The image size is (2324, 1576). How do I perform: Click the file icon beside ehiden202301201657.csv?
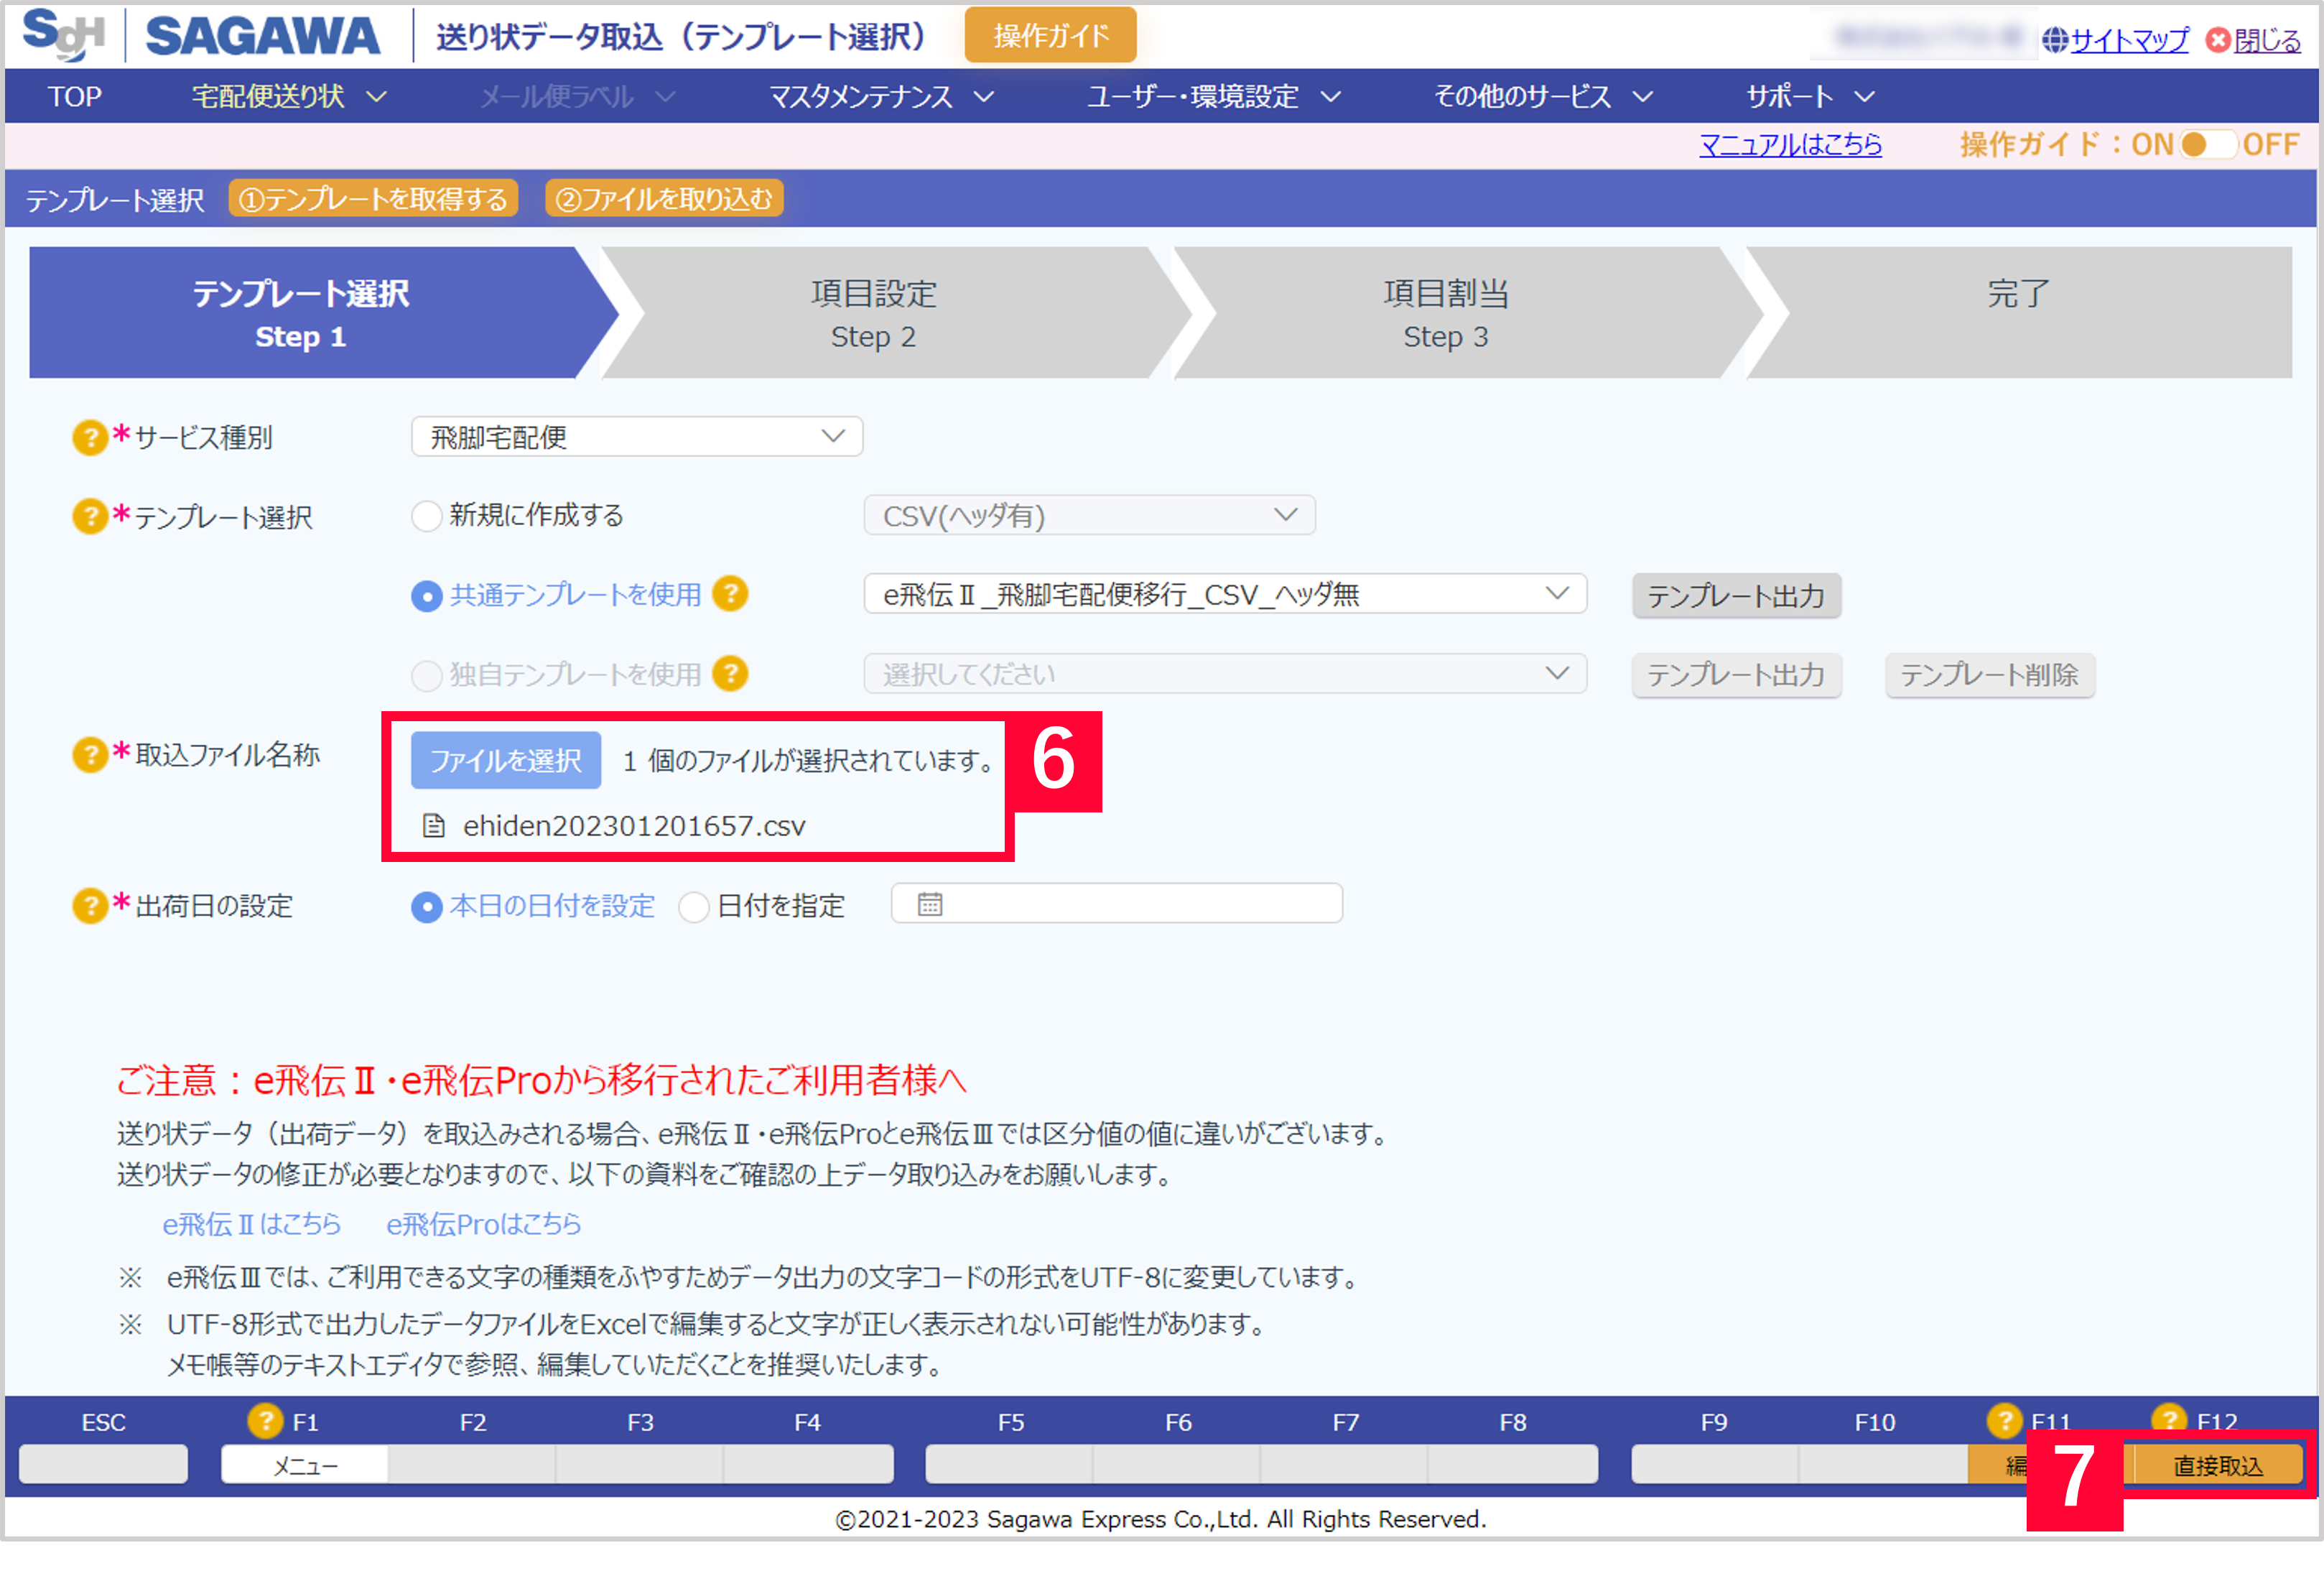tap(434, 826)
